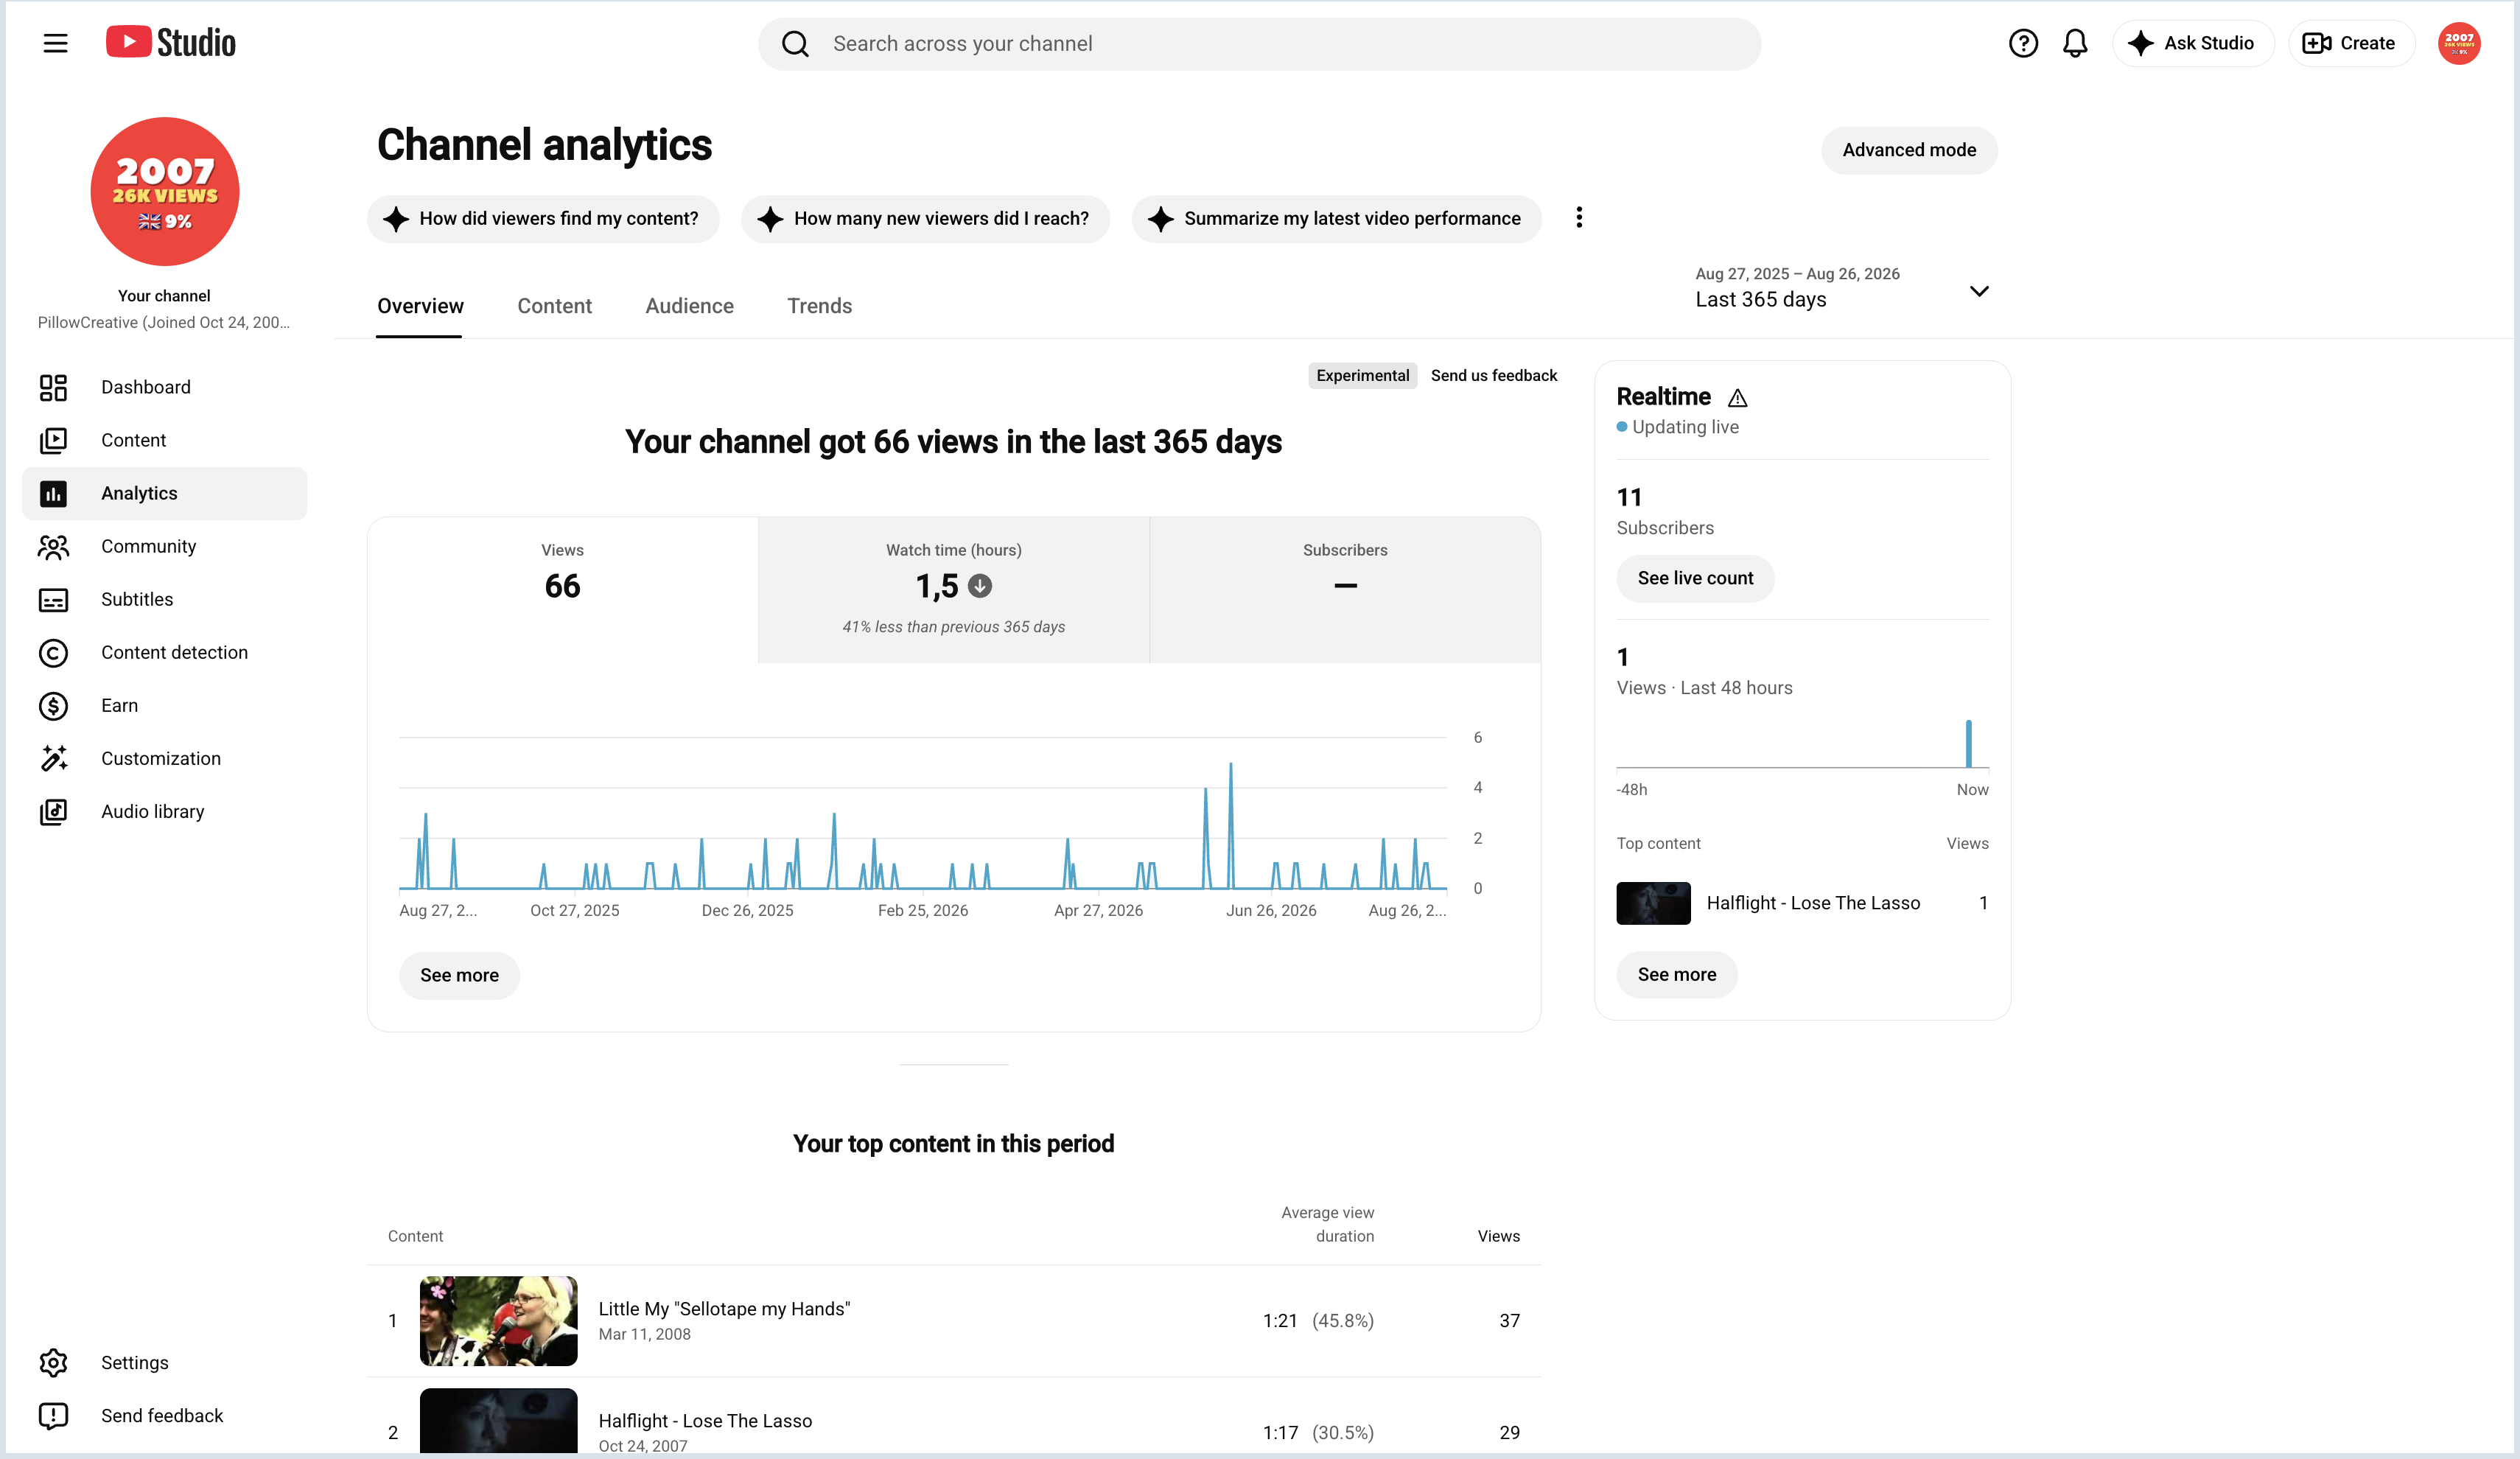Open Dashboard from the sidebar
This screenshot has height=1459, width=2520.
(x=165, y=387)
